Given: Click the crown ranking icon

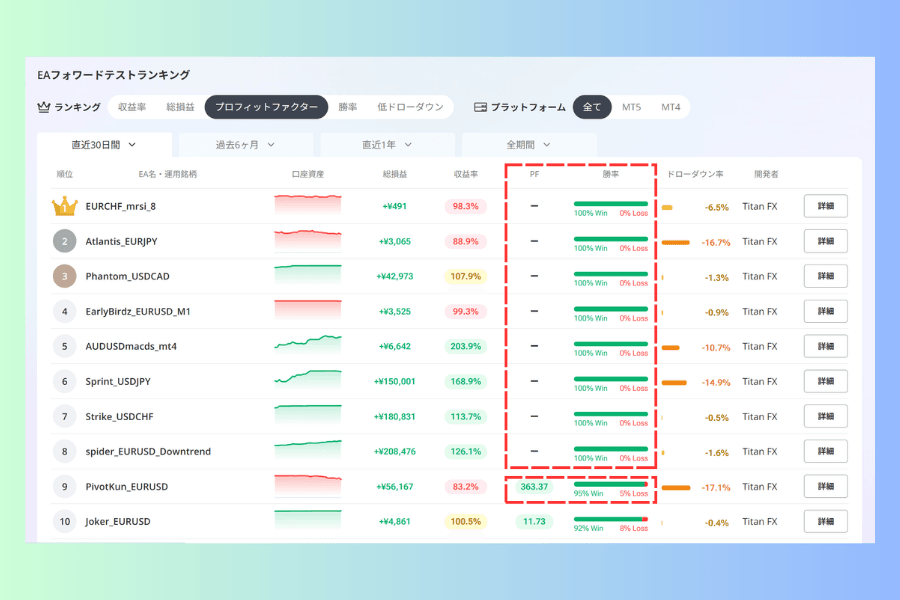Looking at the screenshot, I should click(x=44, y=107).
